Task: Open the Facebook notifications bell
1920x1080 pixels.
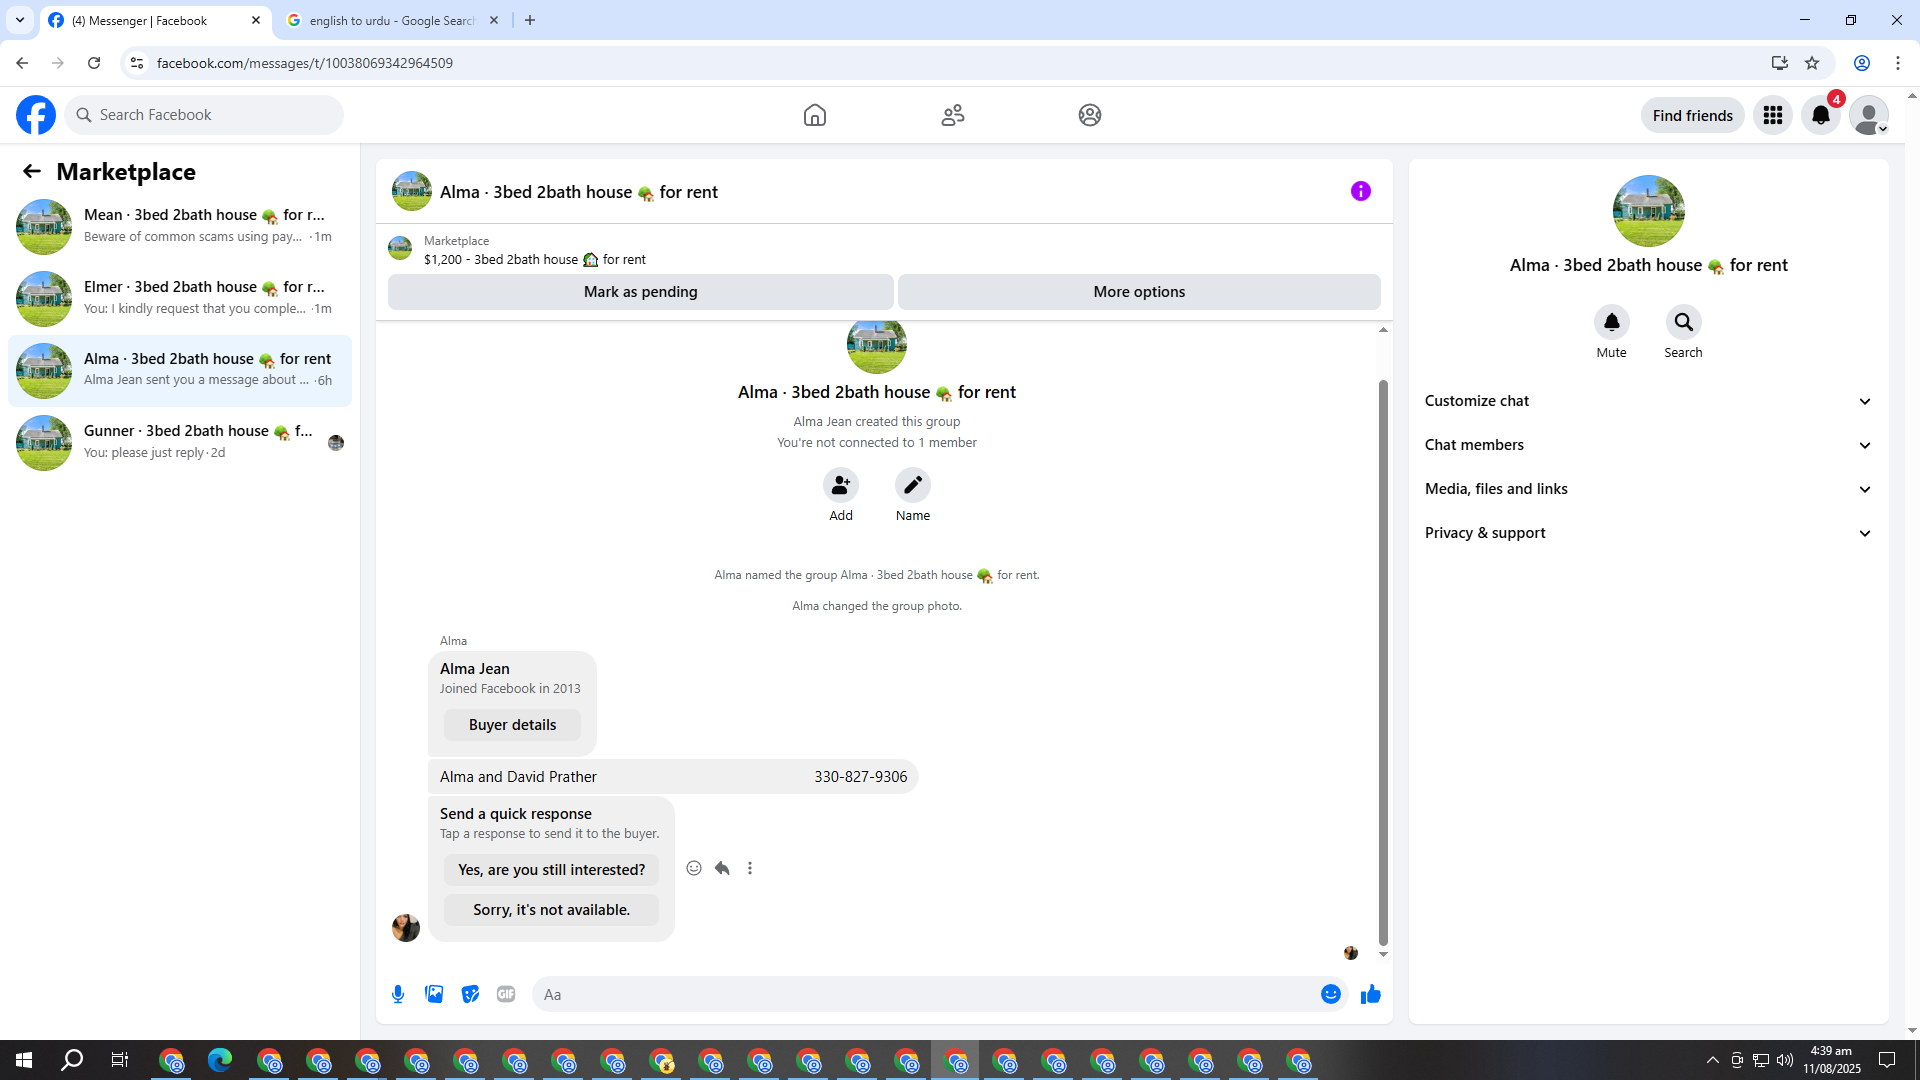Action: (1820, 115)
